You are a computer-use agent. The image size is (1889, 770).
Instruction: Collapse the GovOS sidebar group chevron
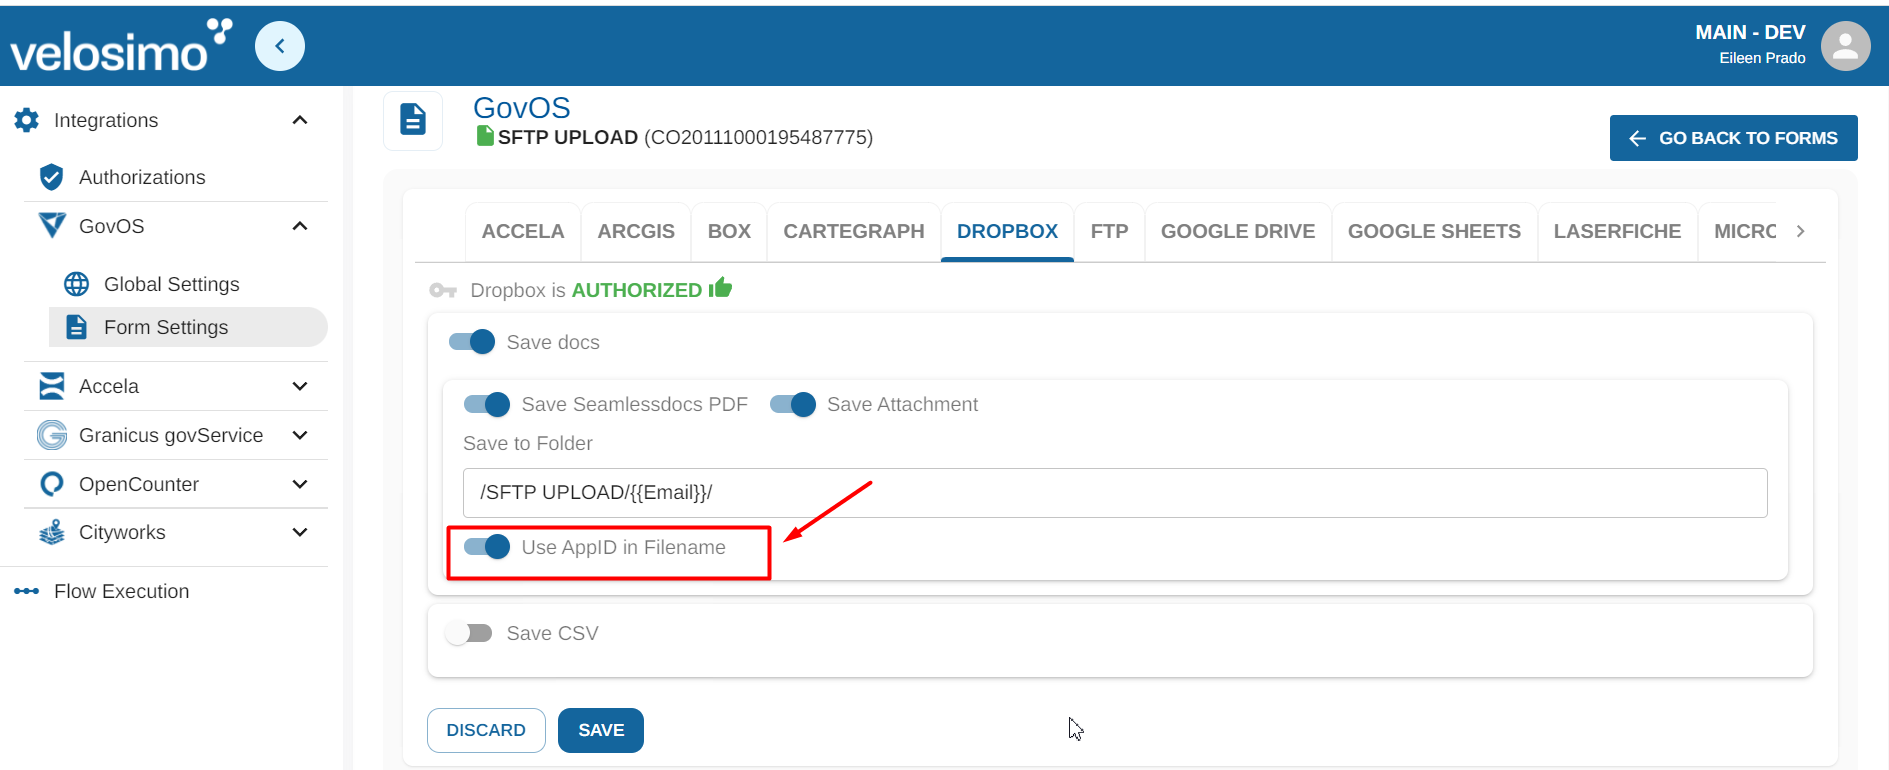click(300, 226)
